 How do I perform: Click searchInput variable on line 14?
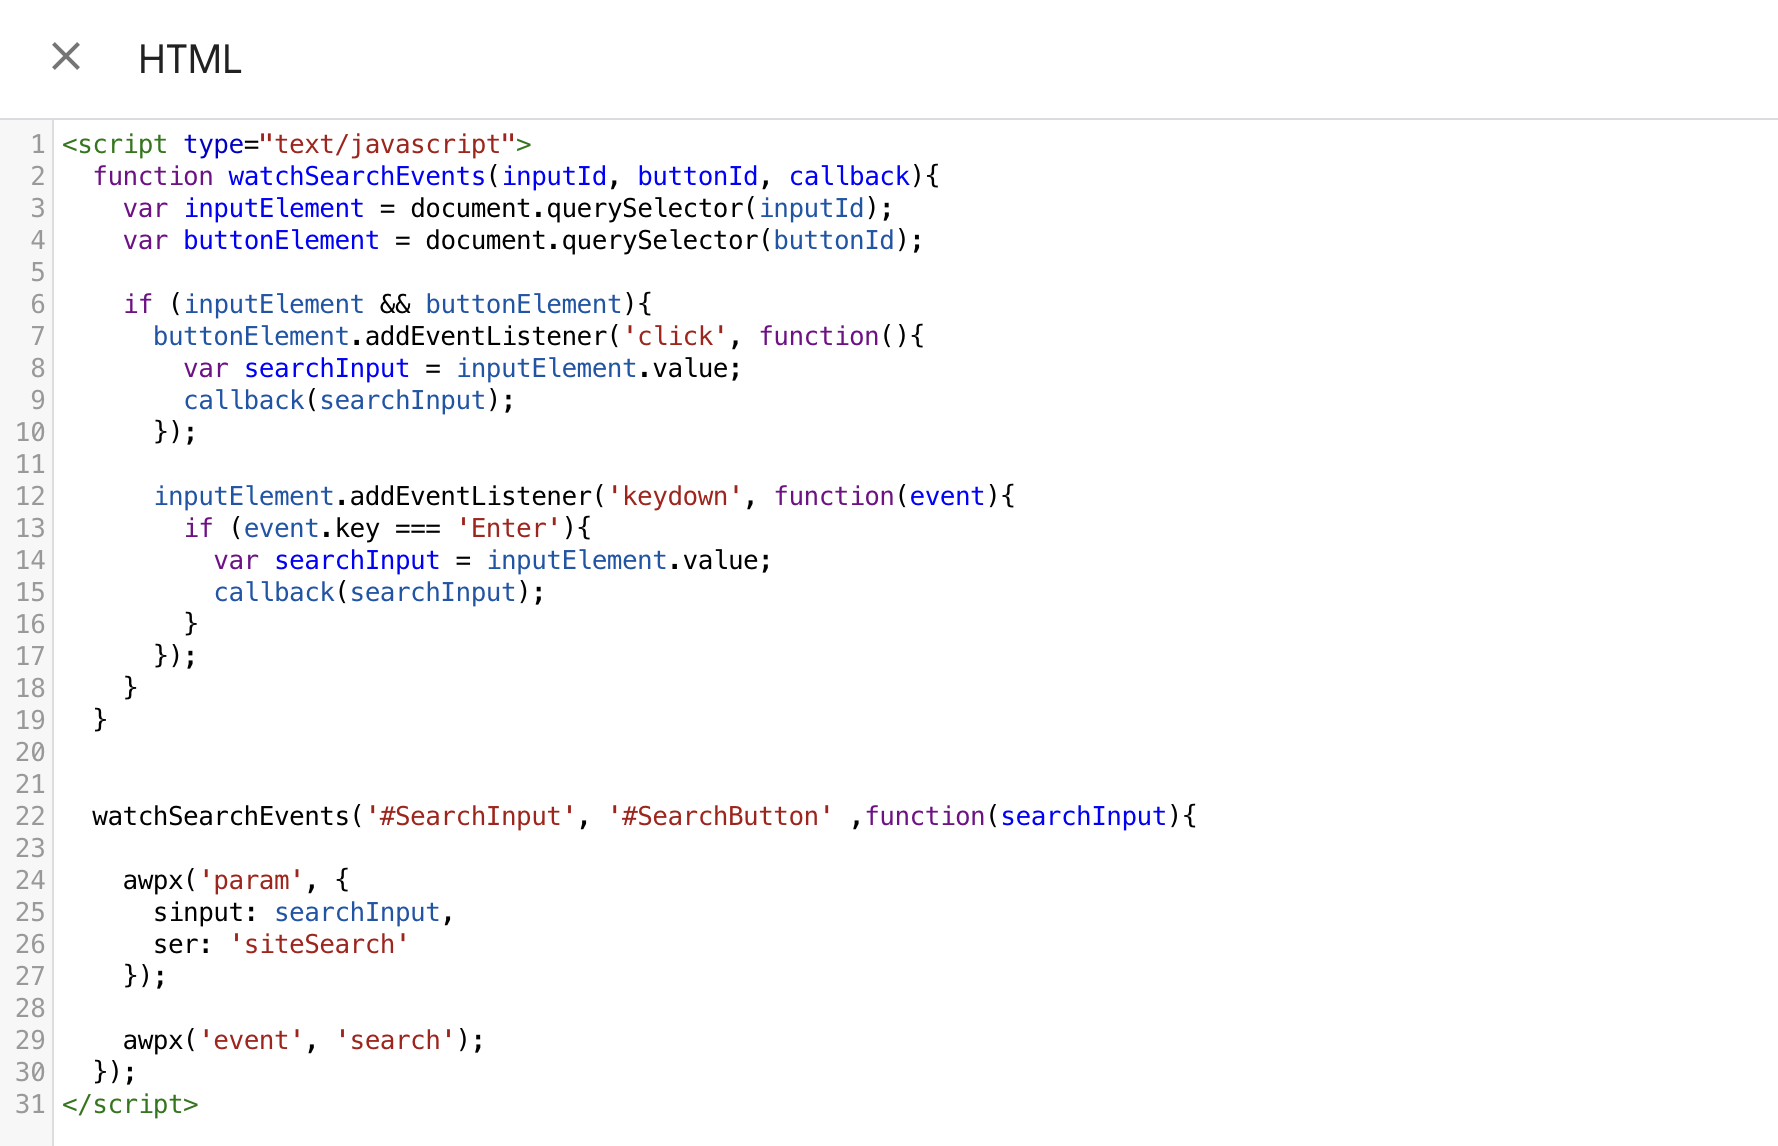(x=357, y=561)
